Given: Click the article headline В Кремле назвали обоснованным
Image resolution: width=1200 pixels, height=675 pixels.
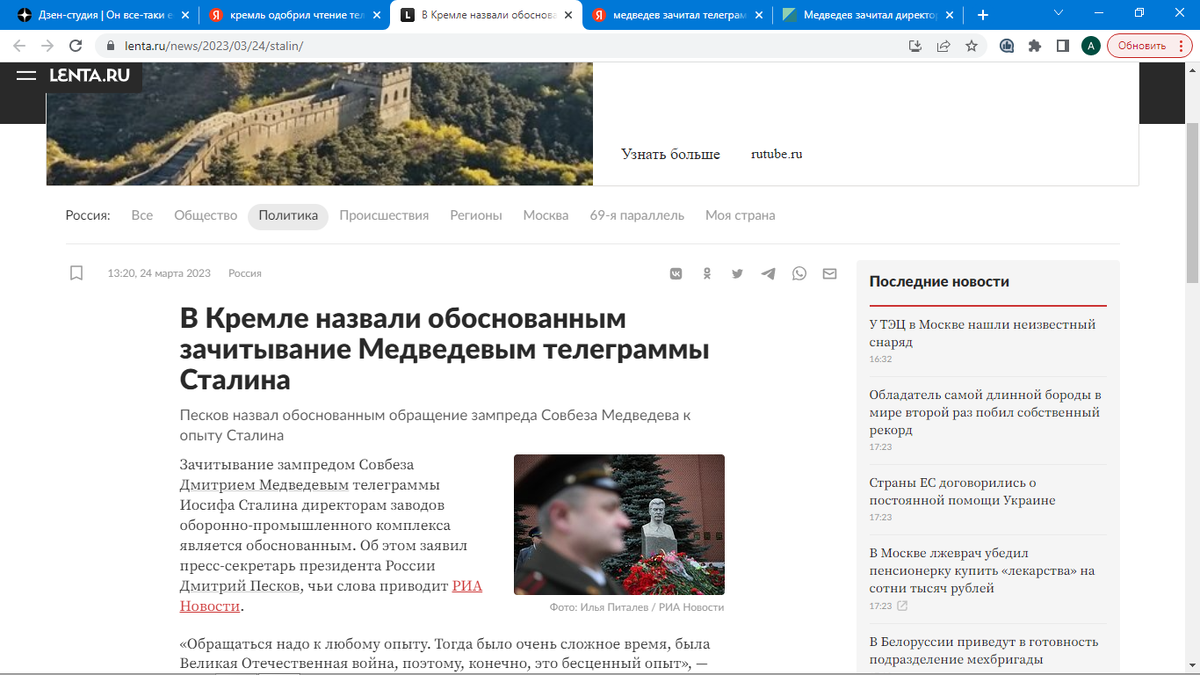Looking at the screenshot, I should pyautogui.click(x=444, y=349).
